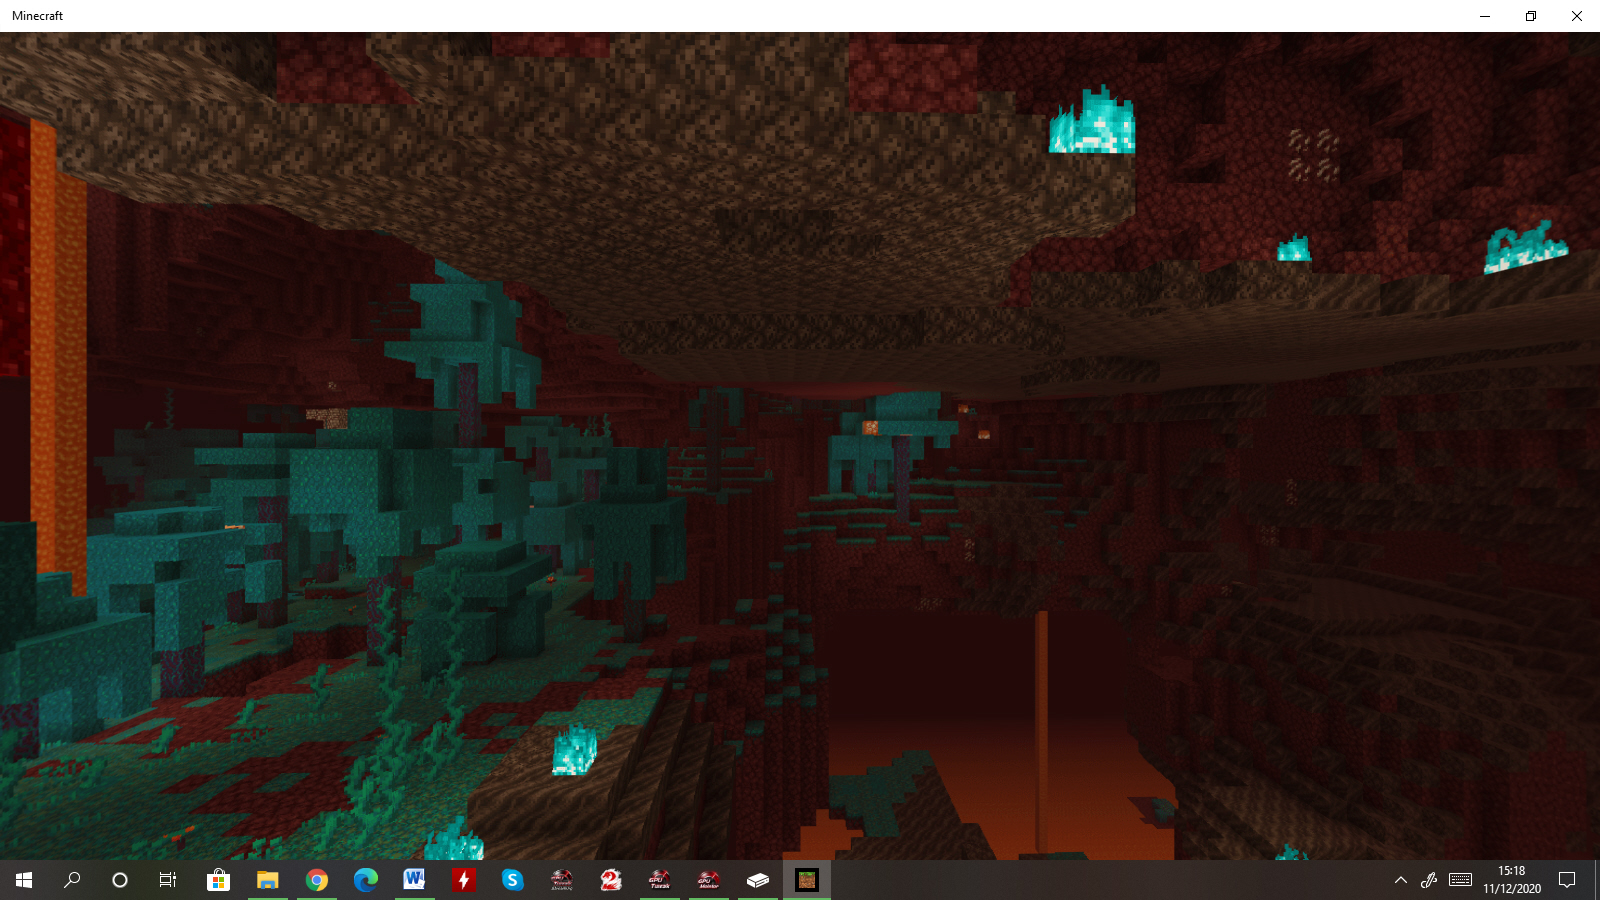The width and height of the screenshot is (1600, 900).
Task: Click the red number 2 taskbar icon
Action: [x=610, y=880]
